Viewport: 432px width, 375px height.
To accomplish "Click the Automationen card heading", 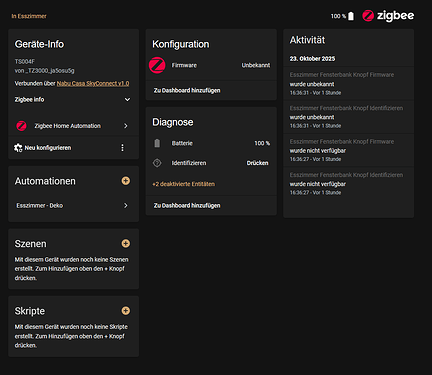I will coord(45,181).
